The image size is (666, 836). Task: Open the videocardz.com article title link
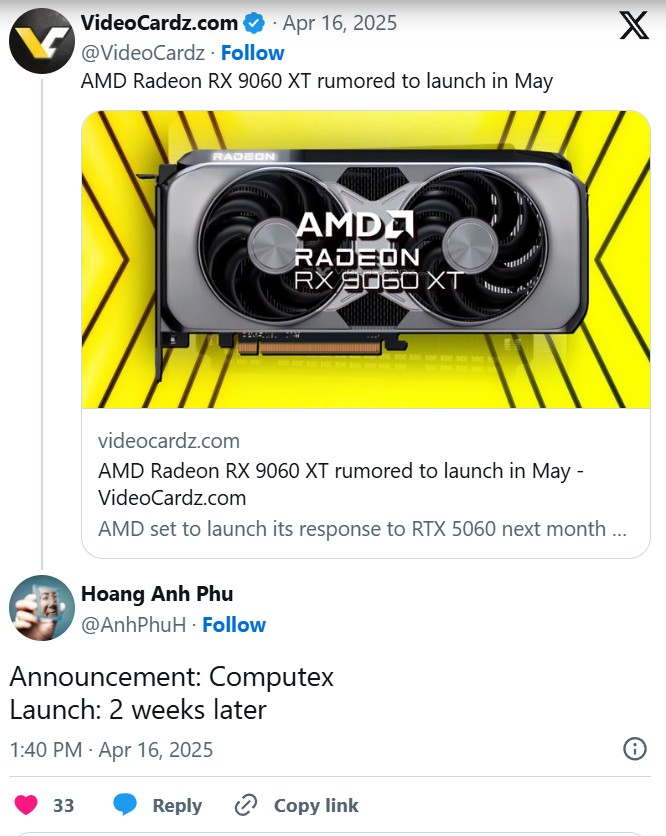click(341, 484)
